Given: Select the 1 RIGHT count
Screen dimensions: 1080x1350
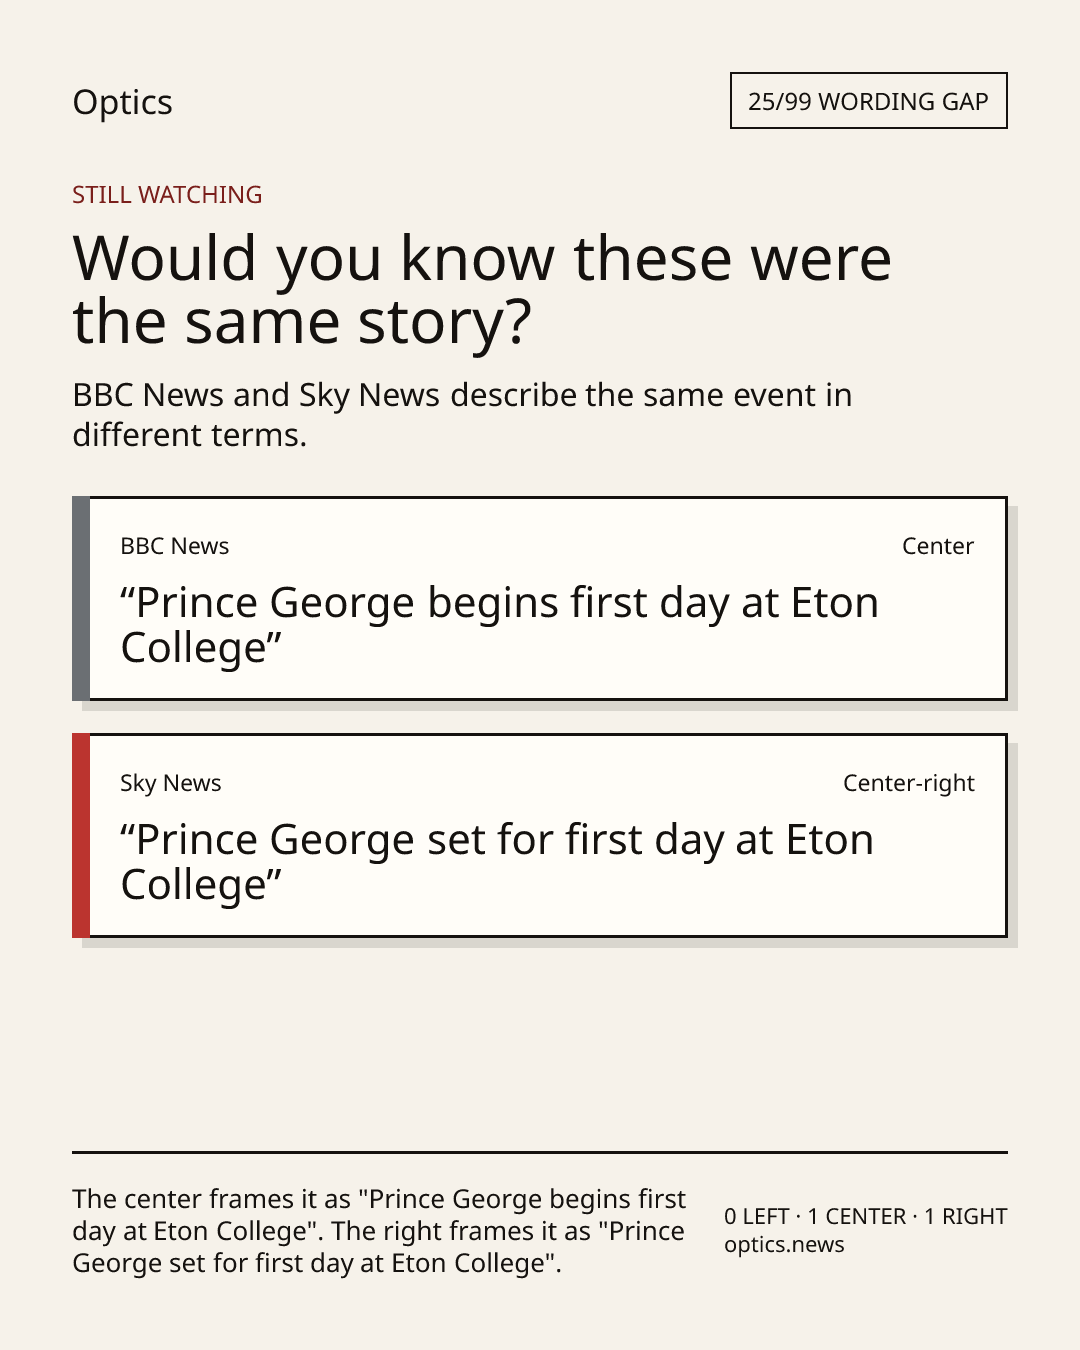Looking at the screenshot, I should click(x=965, y=1217).
